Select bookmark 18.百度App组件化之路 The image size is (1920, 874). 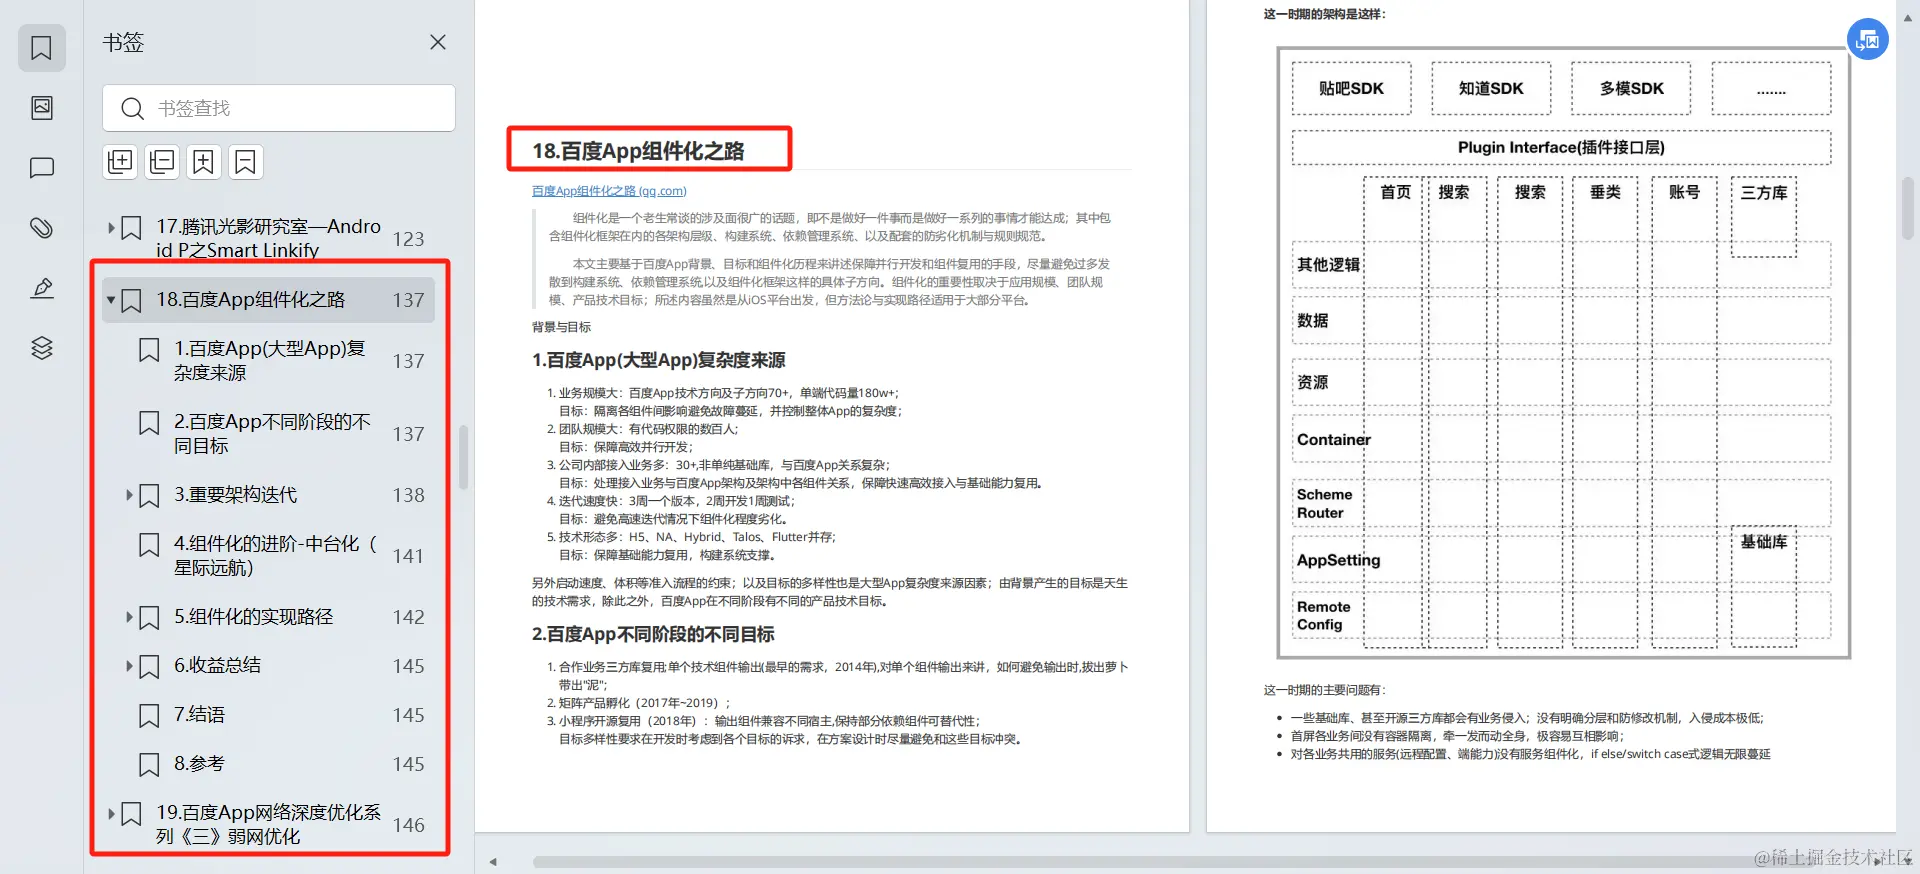[268, 300]
